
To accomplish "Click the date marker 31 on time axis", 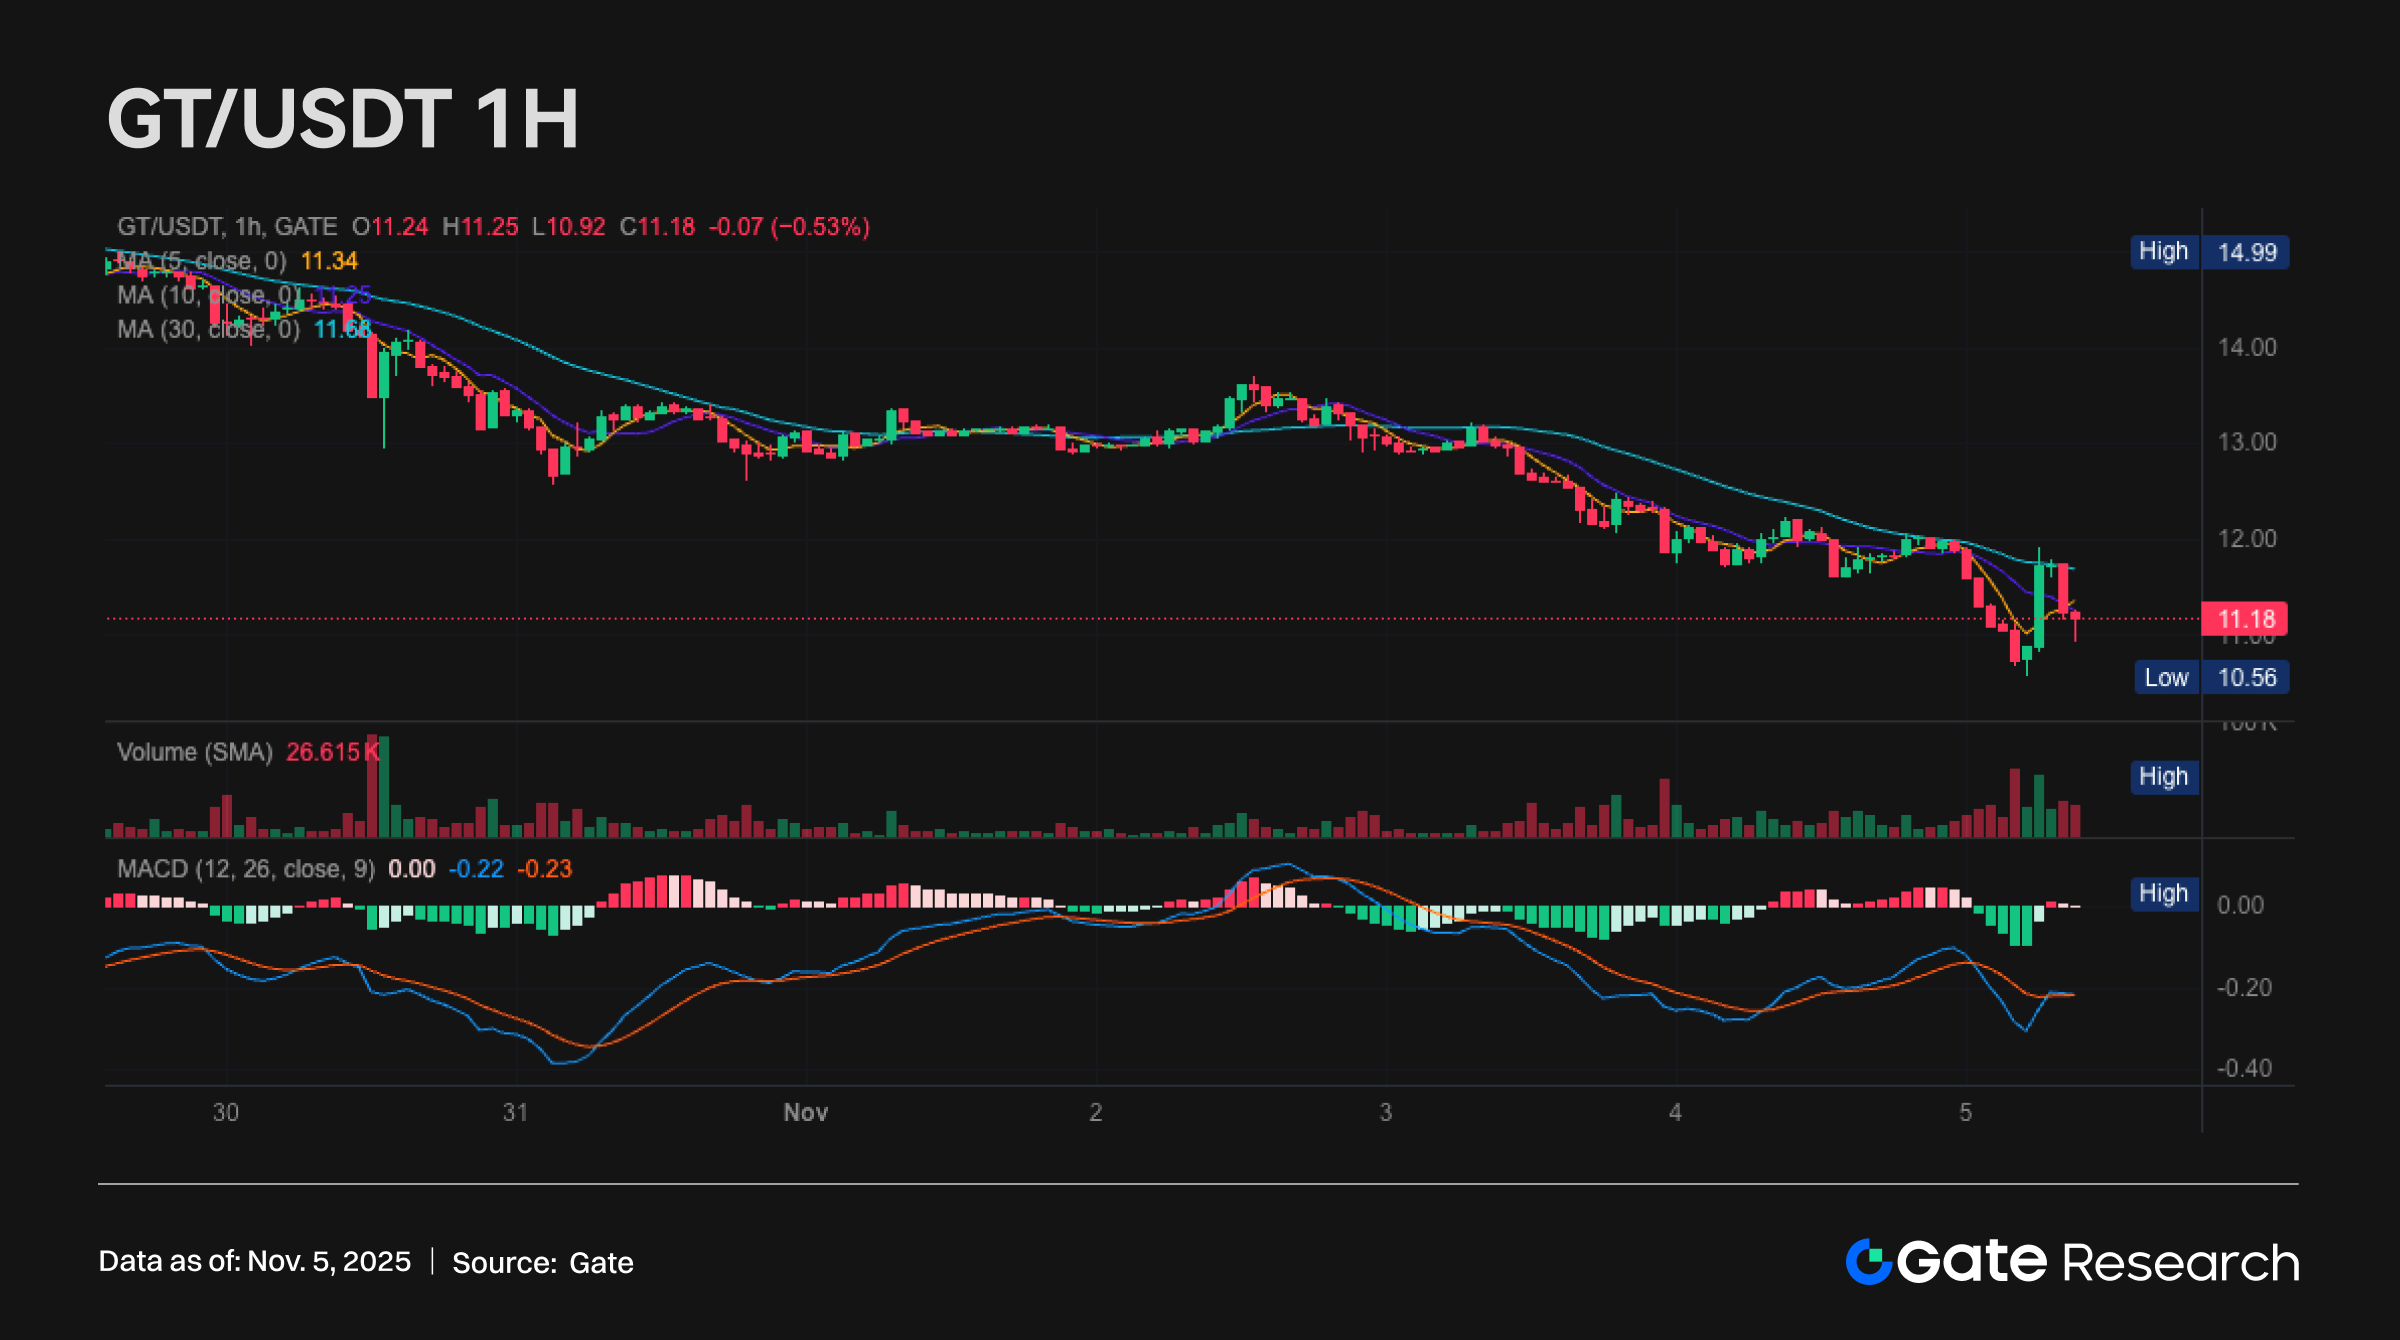I will (515, 1112).
